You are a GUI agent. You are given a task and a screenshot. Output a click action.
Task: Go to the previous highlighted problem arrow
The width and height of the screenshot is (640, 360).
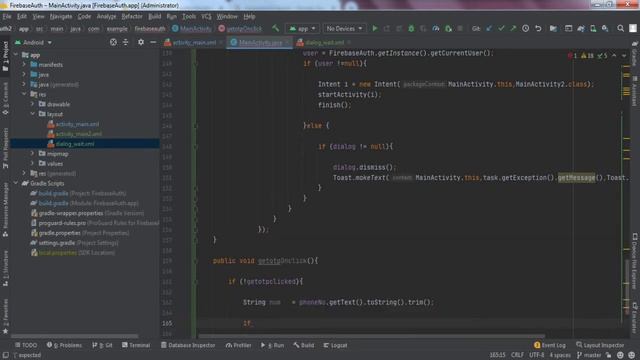point(614,56)
